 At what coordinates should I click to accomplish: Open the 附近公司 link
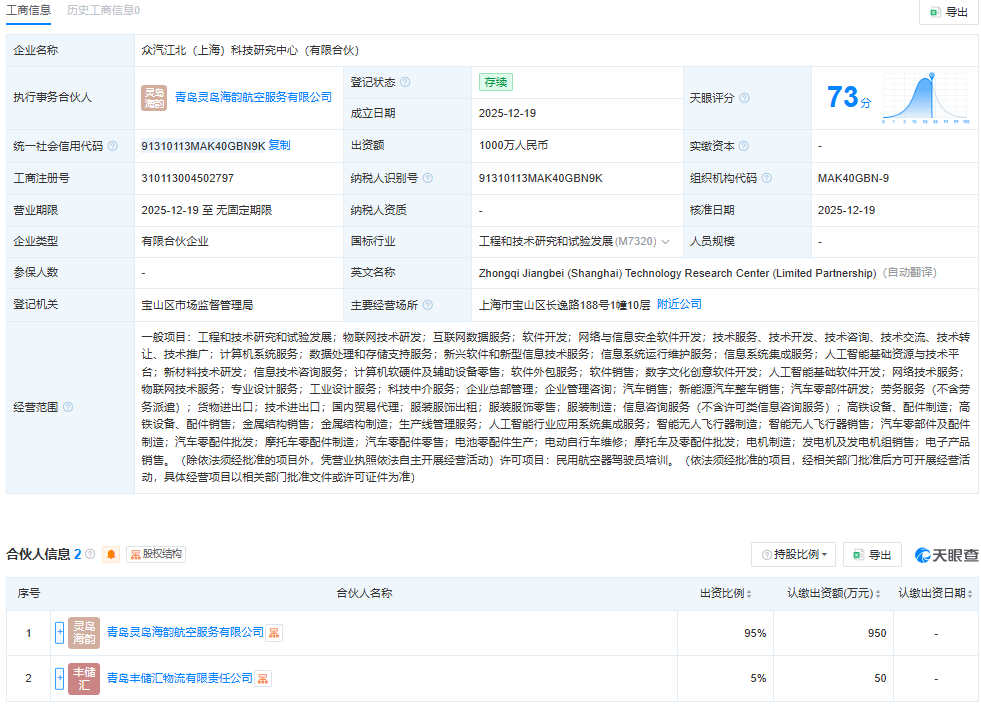[x=679, y=304]
